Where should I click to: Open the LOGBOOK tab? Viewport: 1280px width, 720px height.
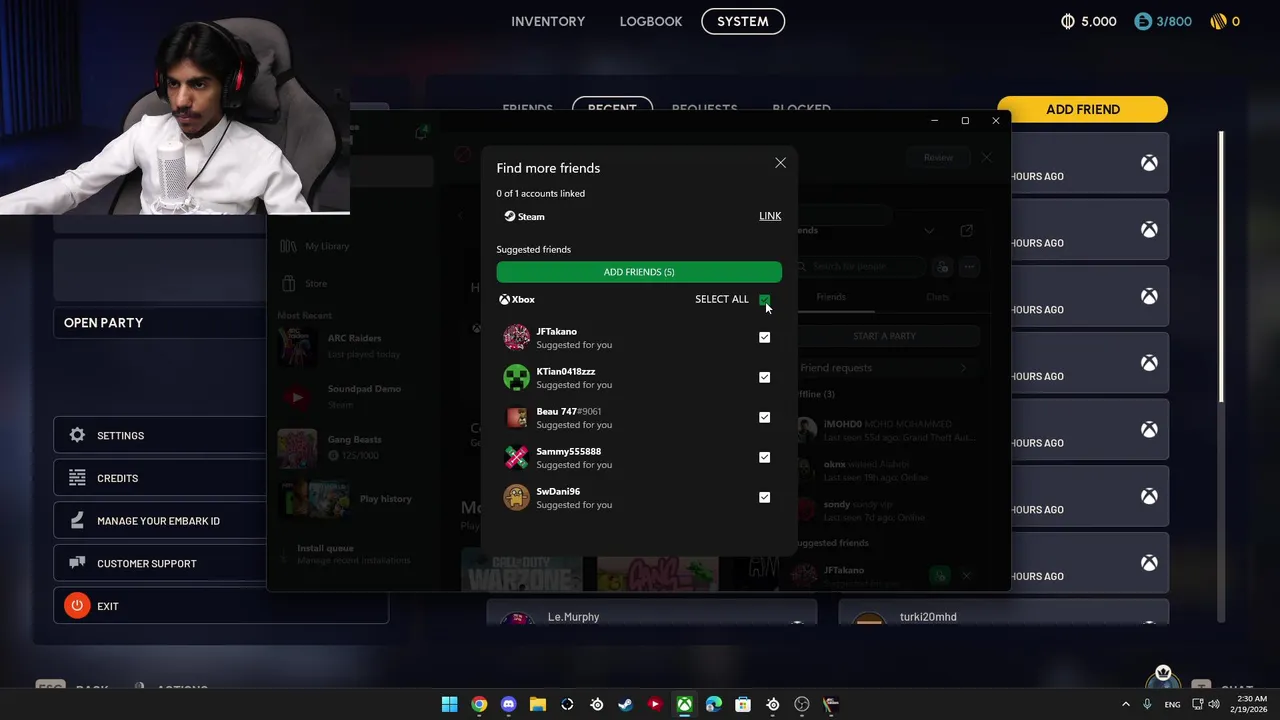651,21
